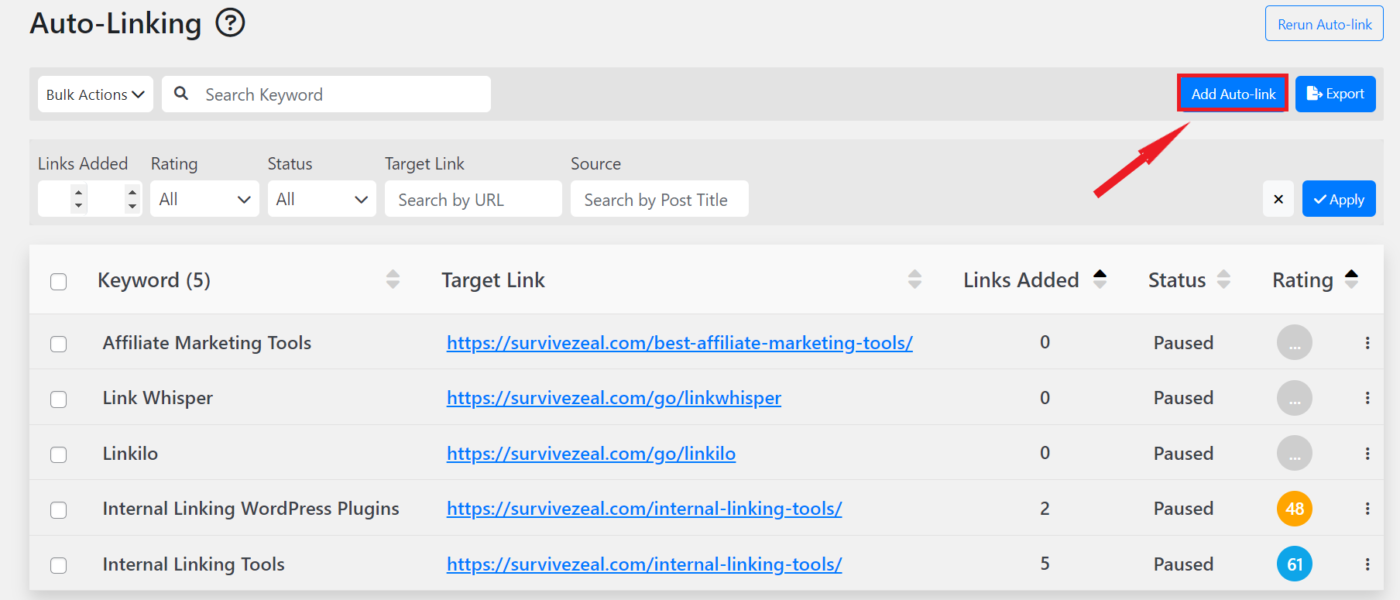Click the search magnifier icon
1400x600 pixels.
click(180, 93)
